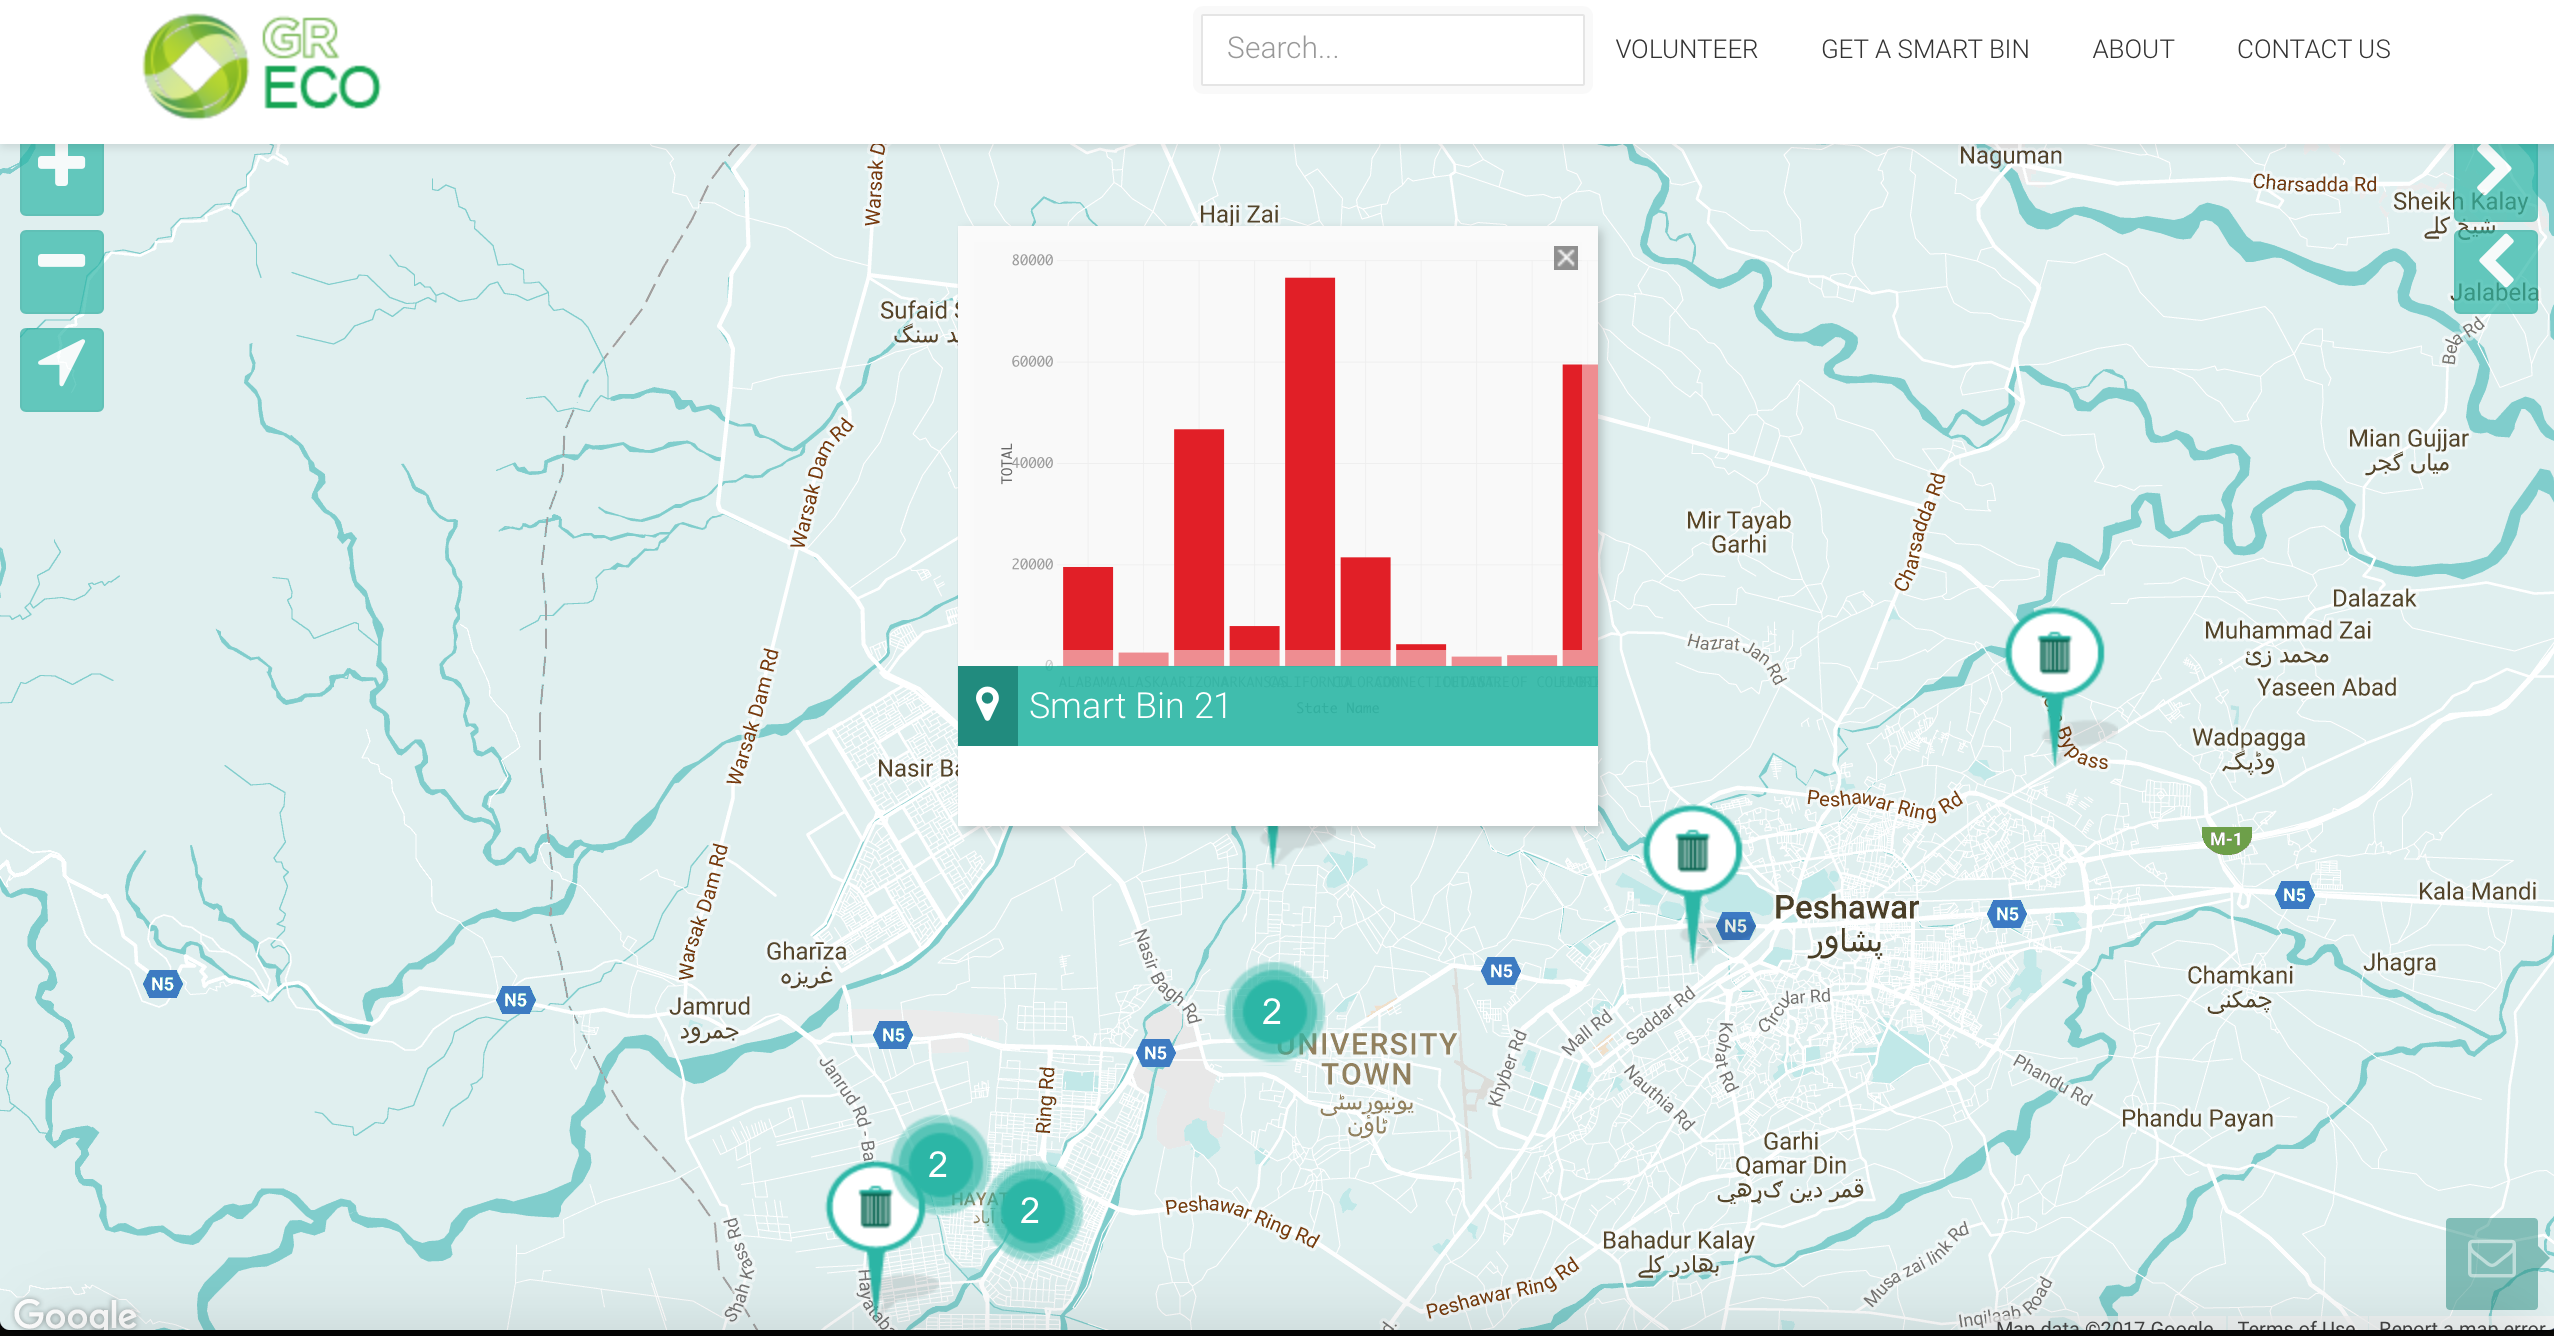The image size is (2554, 1336).
Task: Click into the Search field
Action: (1391, 49)
